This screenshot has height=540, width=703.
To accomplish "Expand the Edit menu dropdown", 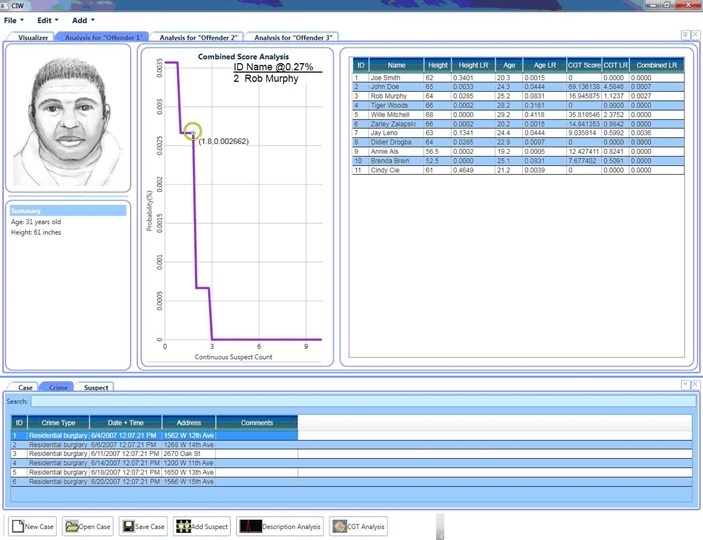I will 47,20.
